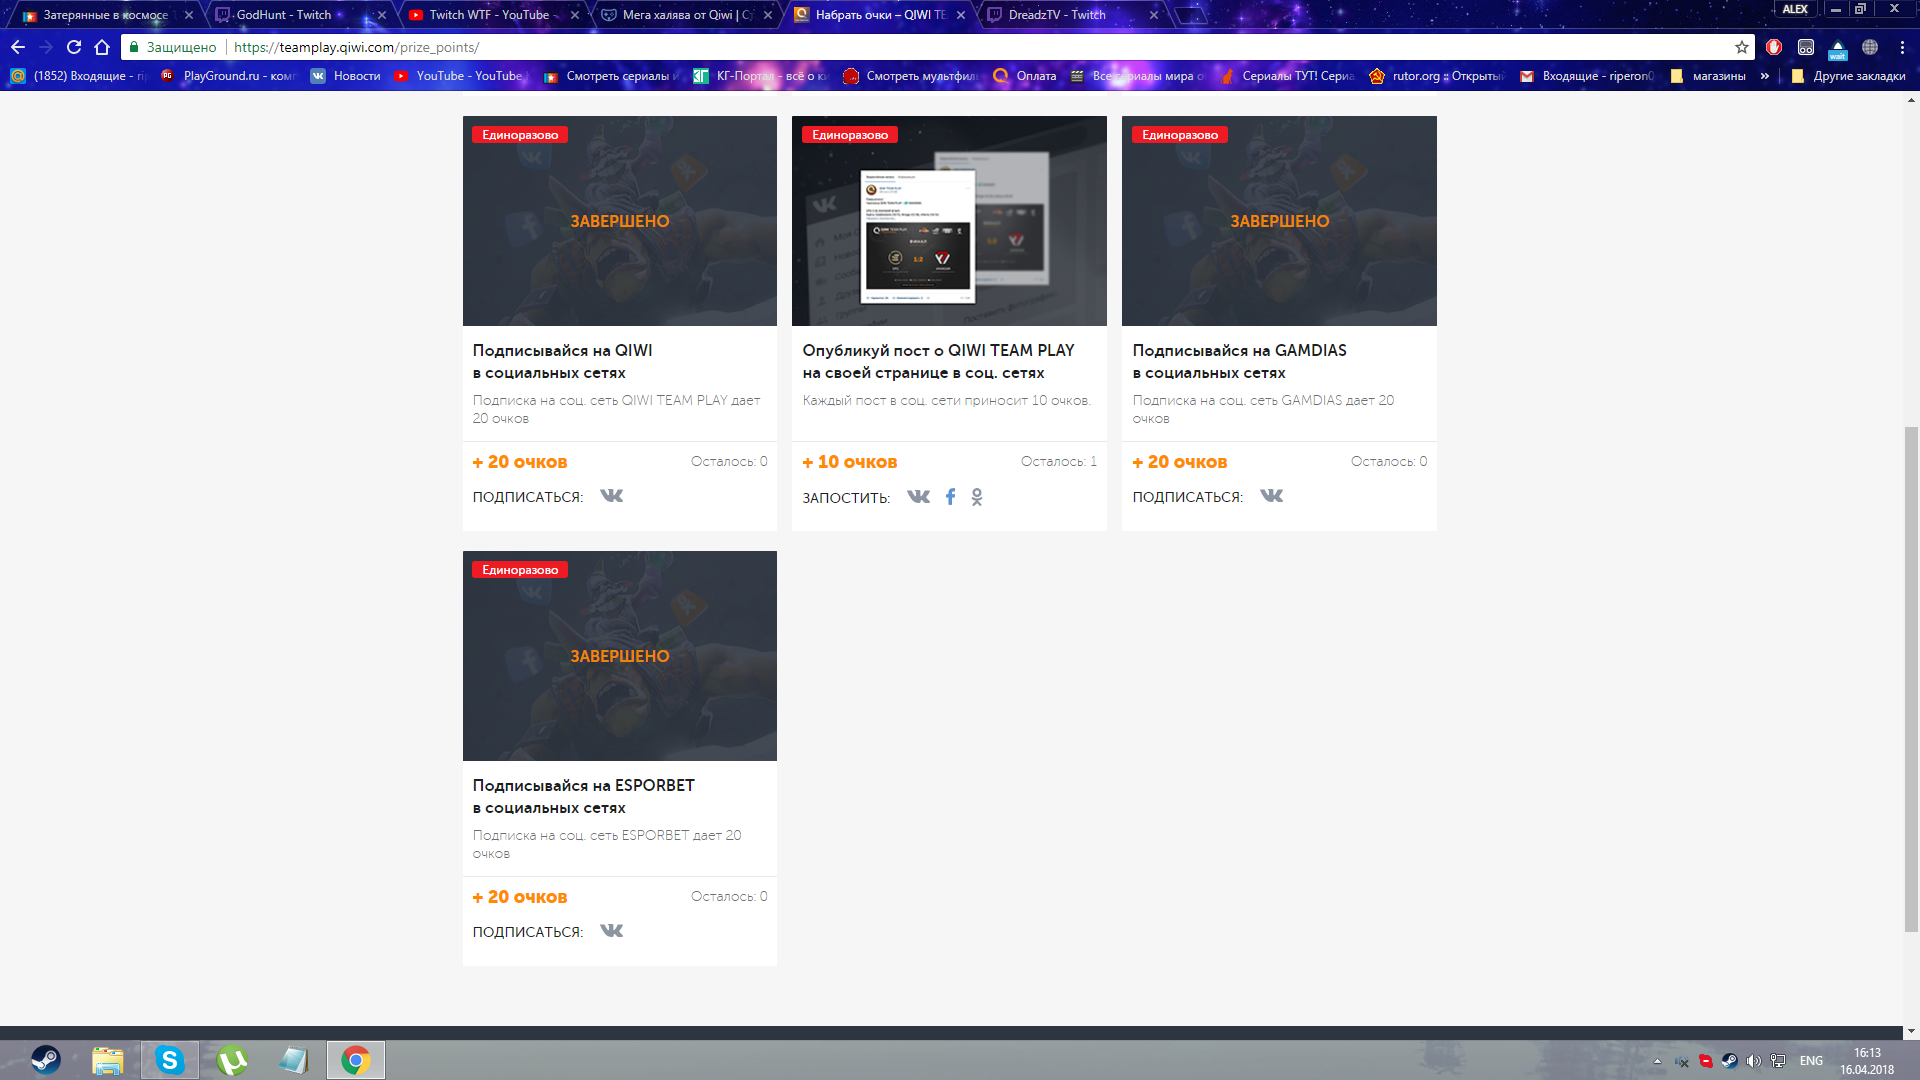Open a new browser tab
The height and width of the screenshot is (1080, 1920).
point(1190,15)
